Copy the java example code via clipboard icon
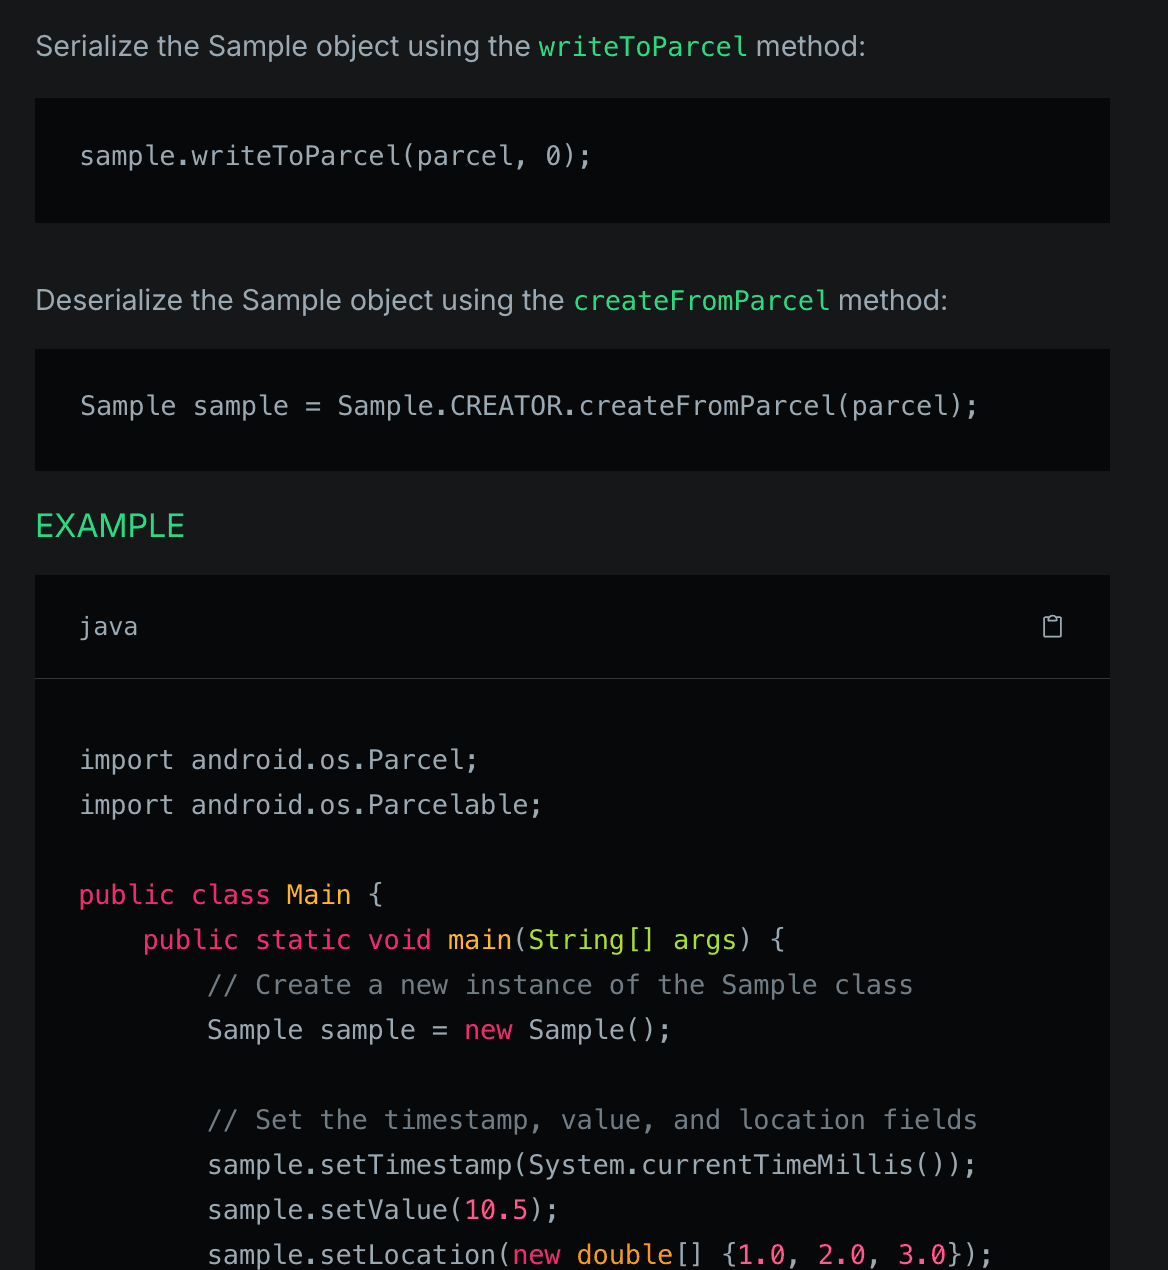Screen dimensions: 1168x1270 (x=1052, y=627)
